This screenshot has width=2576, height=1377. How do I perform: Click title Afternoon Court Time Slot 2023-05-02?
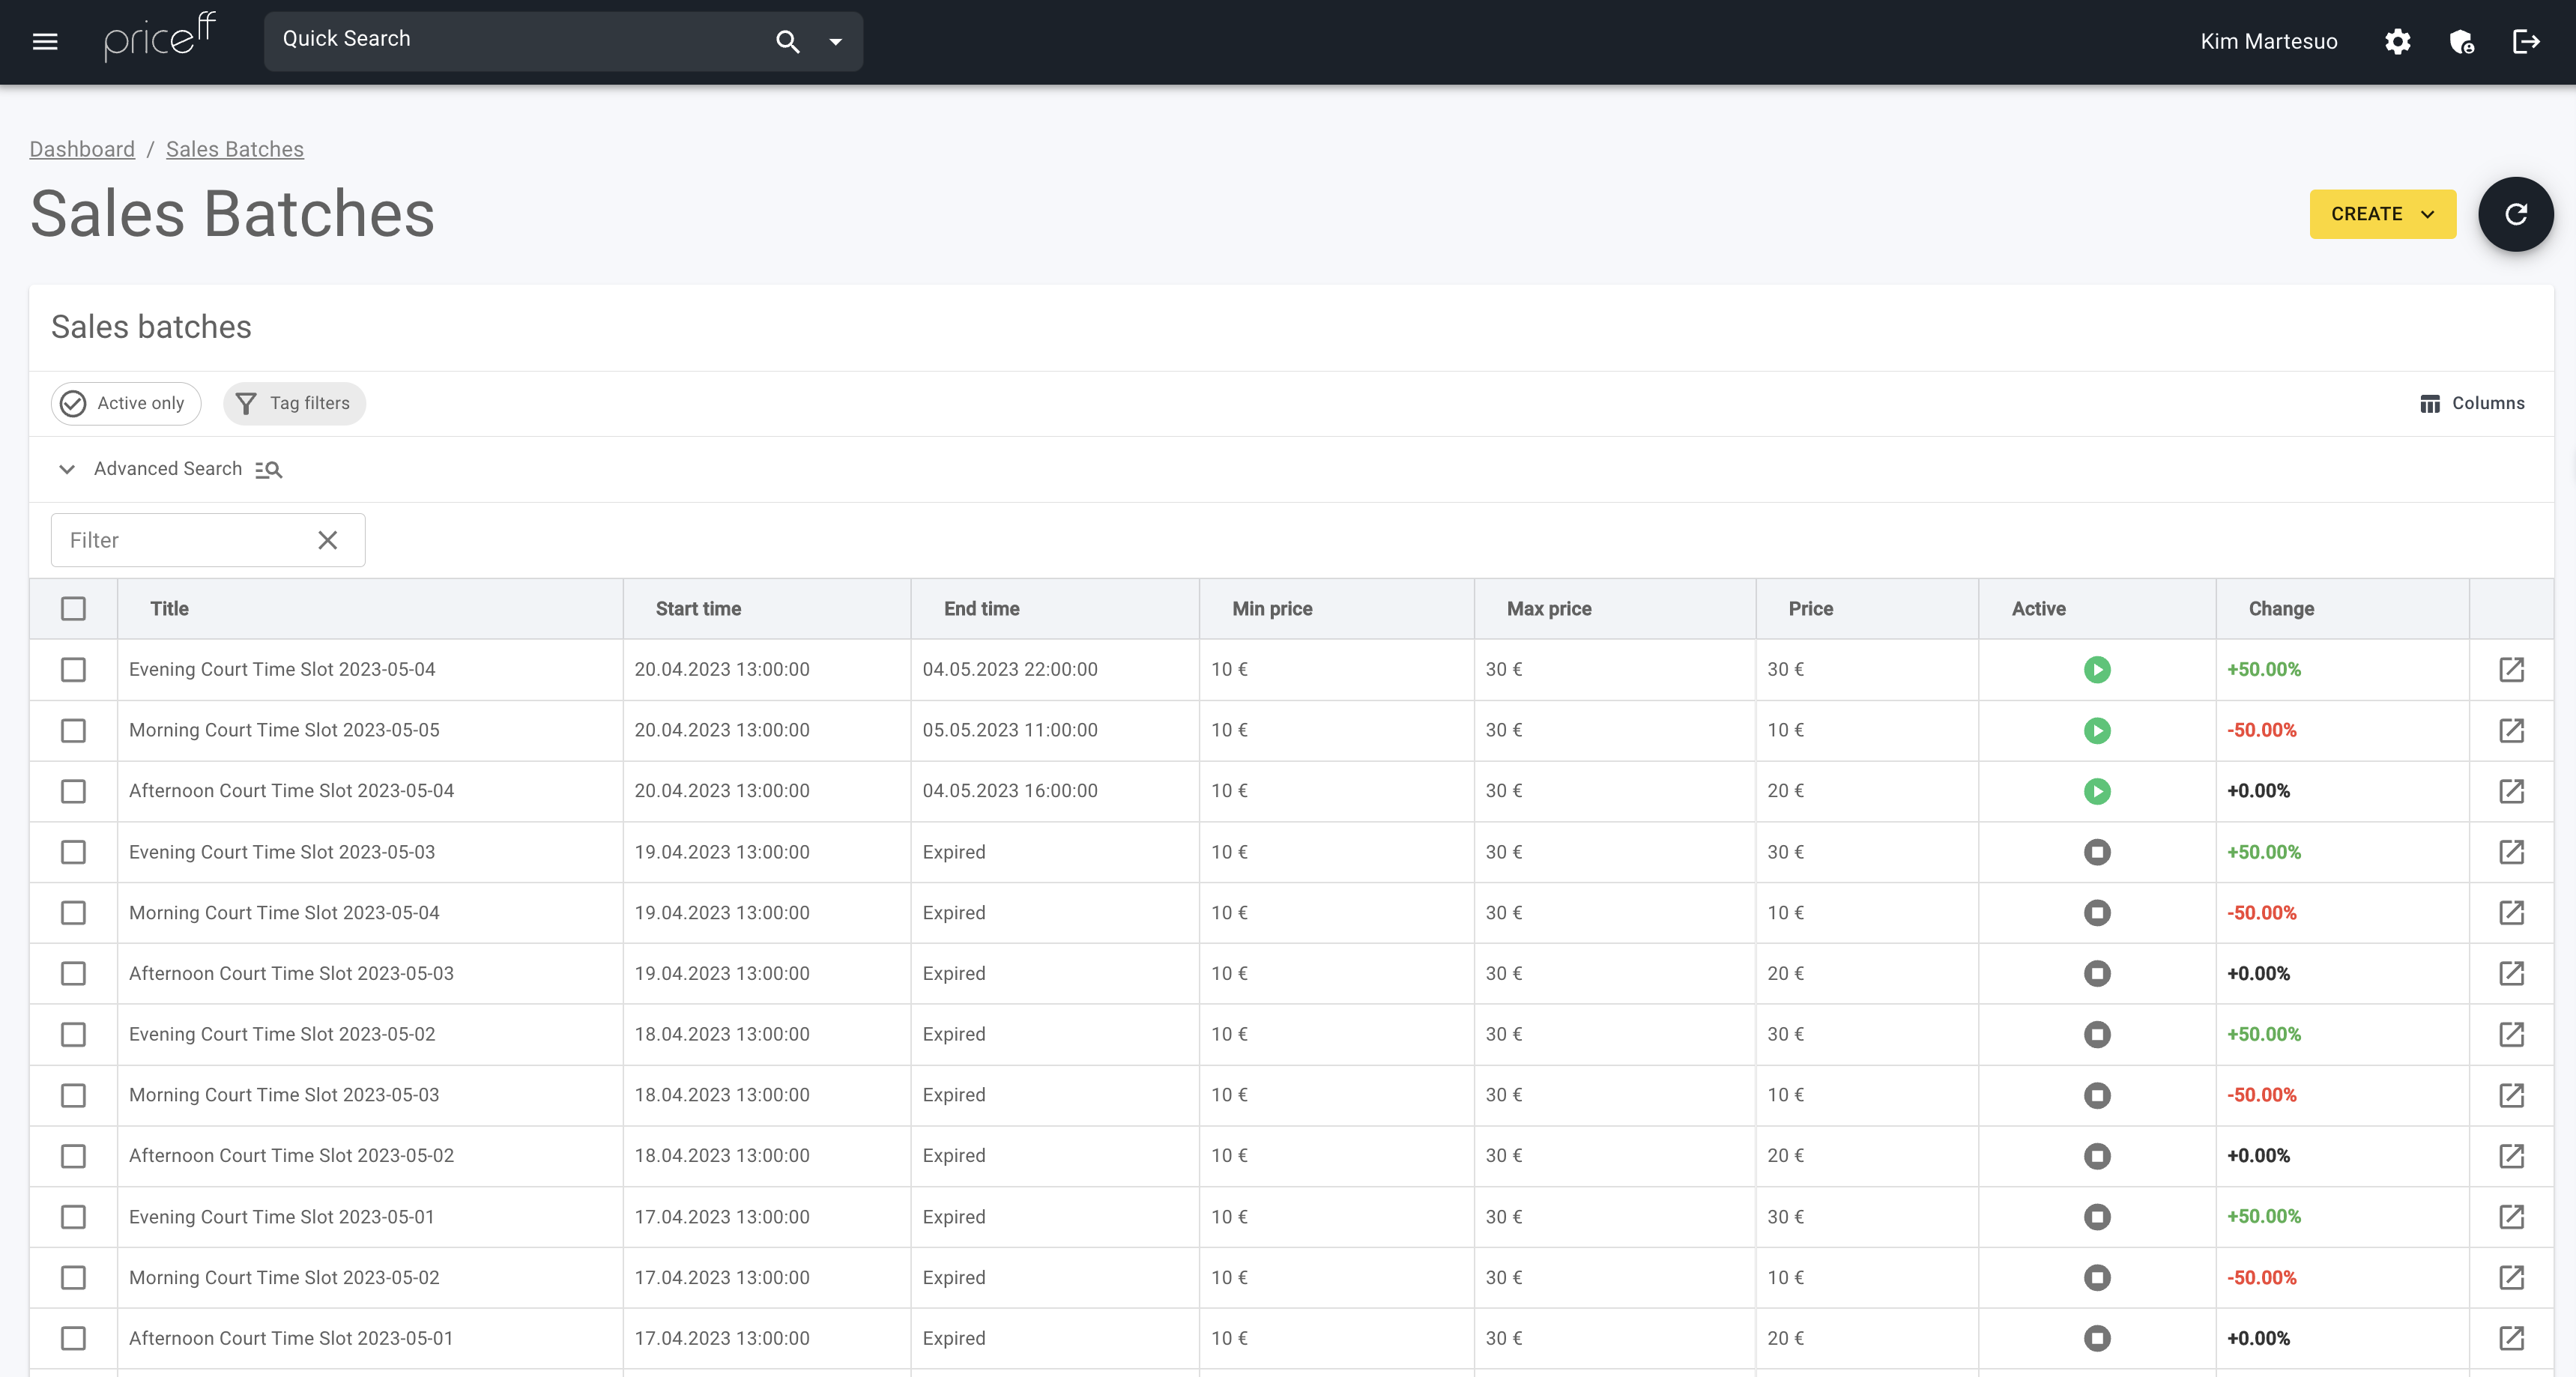click(291, 1155)
